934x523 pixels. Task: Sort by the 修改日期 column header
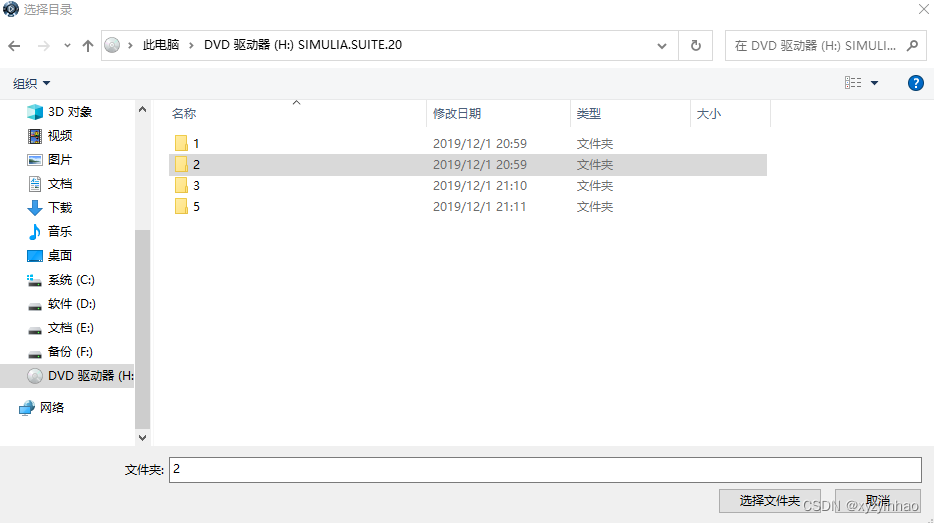point(457,114)
